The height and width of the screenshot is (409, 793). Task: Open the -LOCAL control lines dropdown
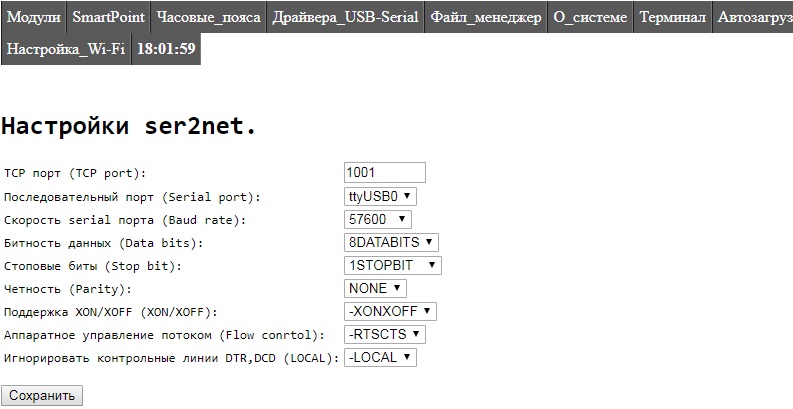[x=380, y=357]
